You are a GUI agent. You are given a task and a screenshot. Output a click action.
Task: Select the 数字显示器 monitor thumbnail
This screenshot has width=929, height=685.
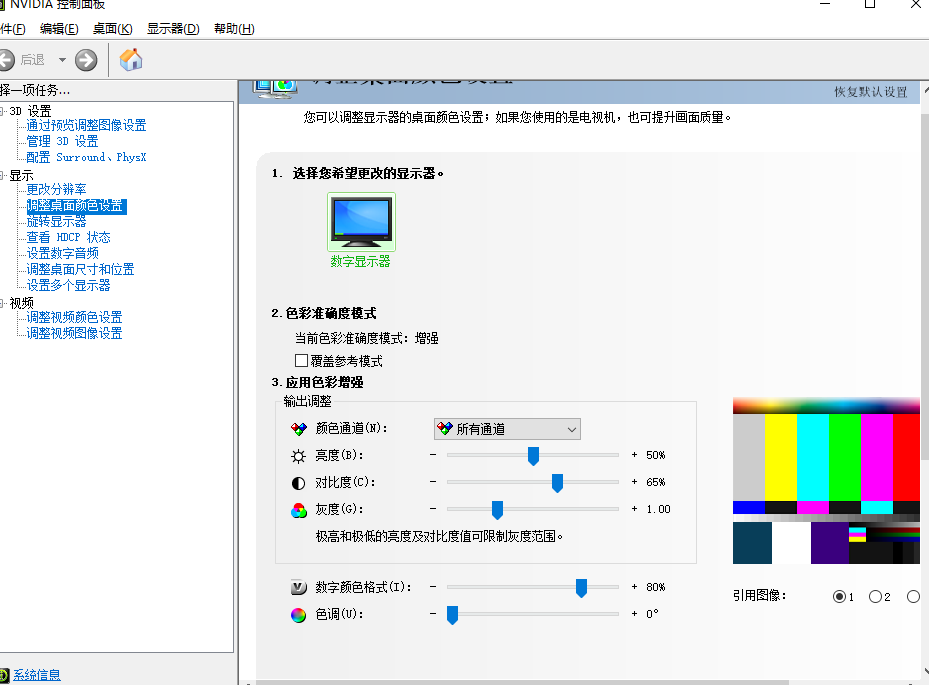[361, 222]
